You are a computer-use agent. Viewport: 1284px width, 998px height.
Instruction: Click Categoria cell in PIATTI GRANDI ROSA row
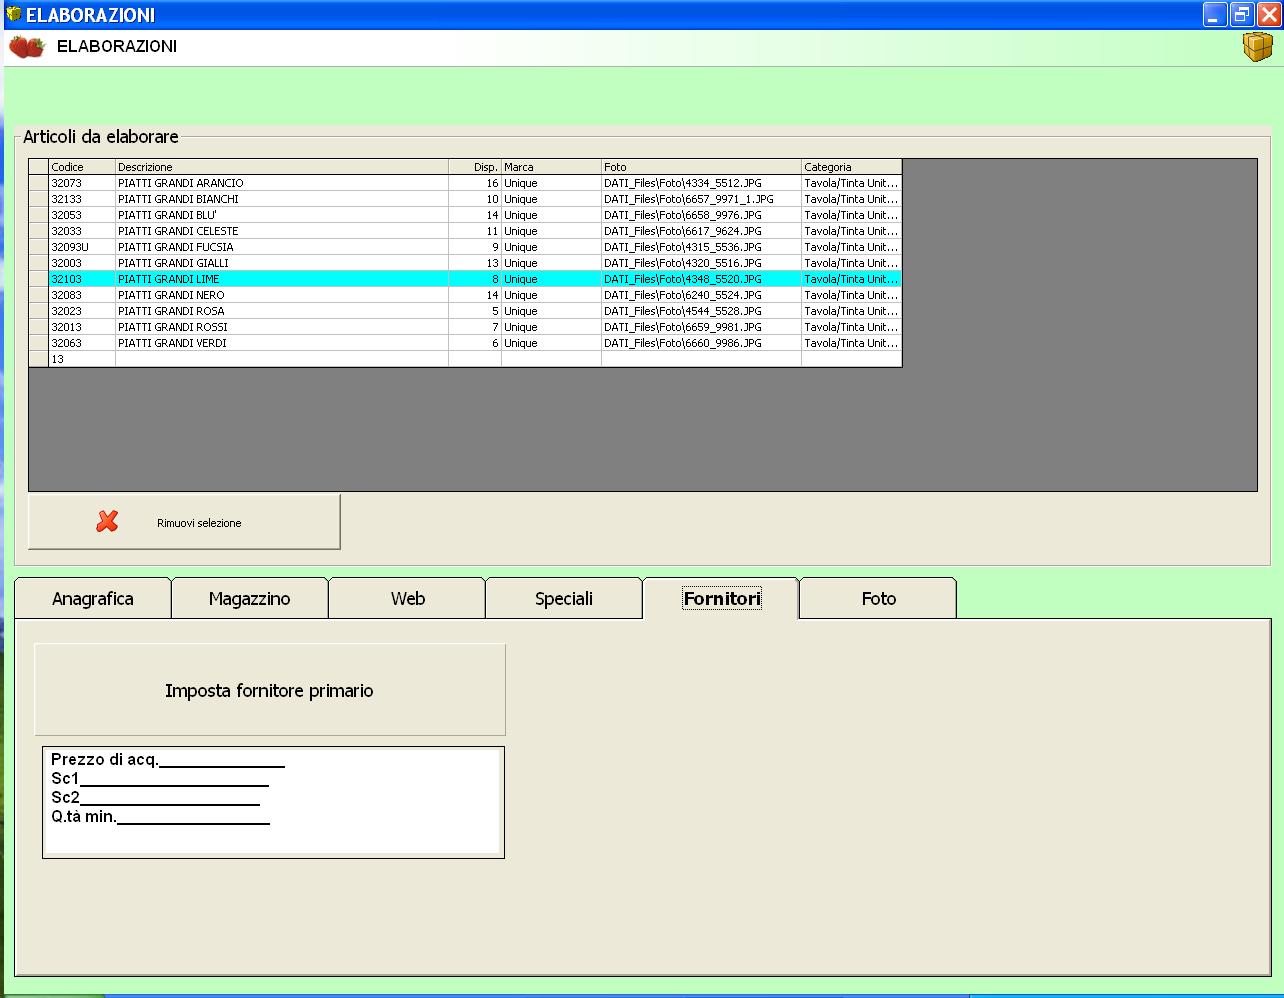pyautogui.click(x=851, y=311)
